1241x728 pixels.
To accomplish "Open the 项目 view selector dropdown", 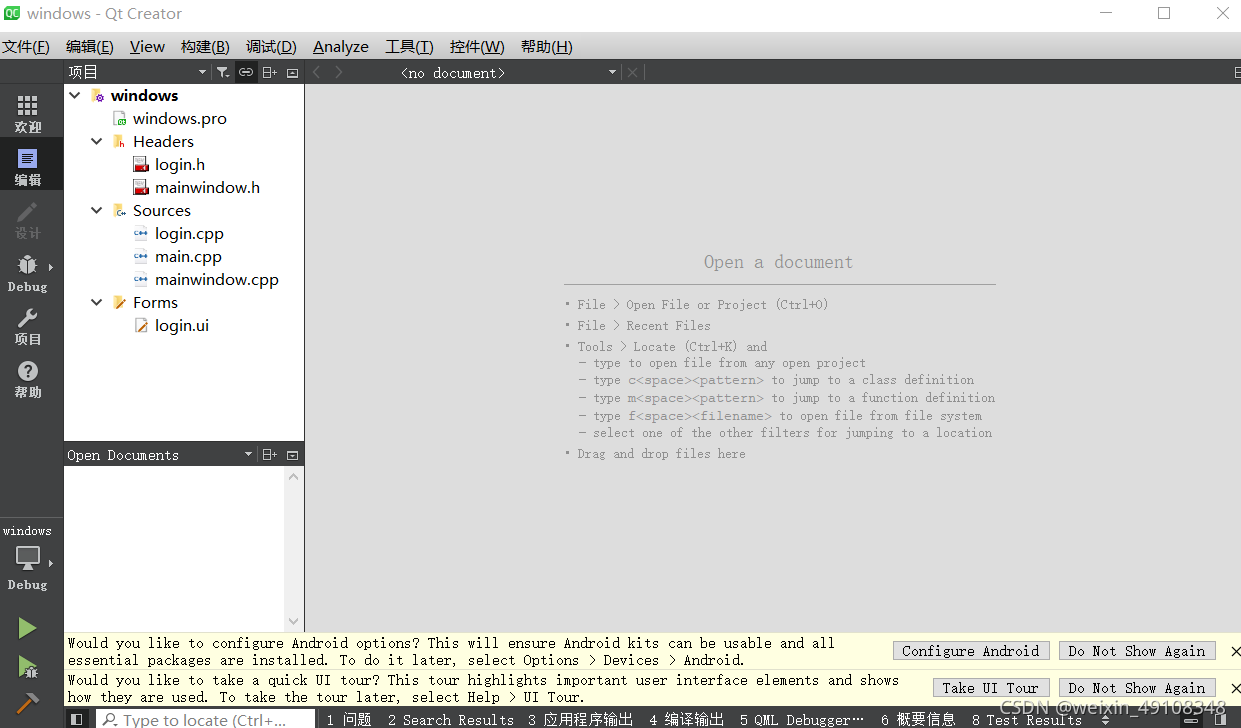I will [x=138, y=72].
